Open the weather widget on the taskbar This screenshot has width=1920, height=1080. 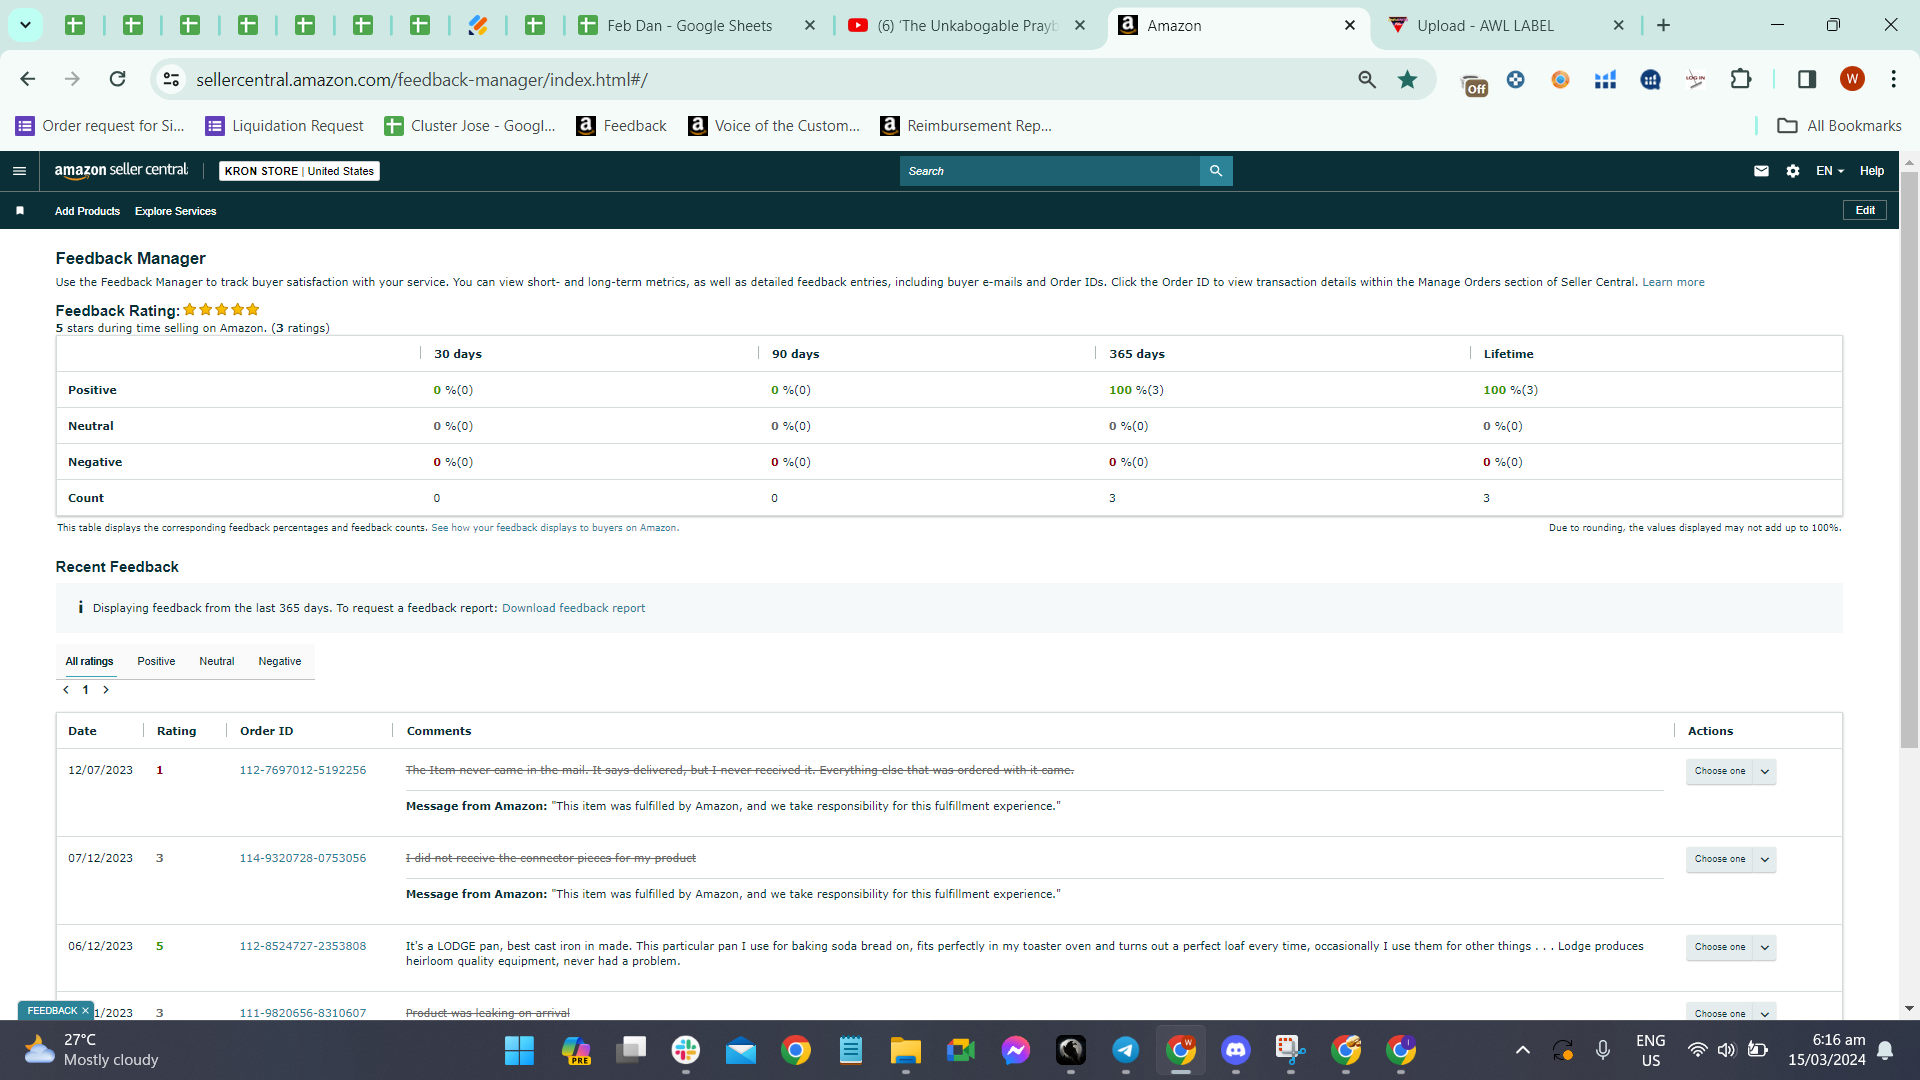point(92,1050)
